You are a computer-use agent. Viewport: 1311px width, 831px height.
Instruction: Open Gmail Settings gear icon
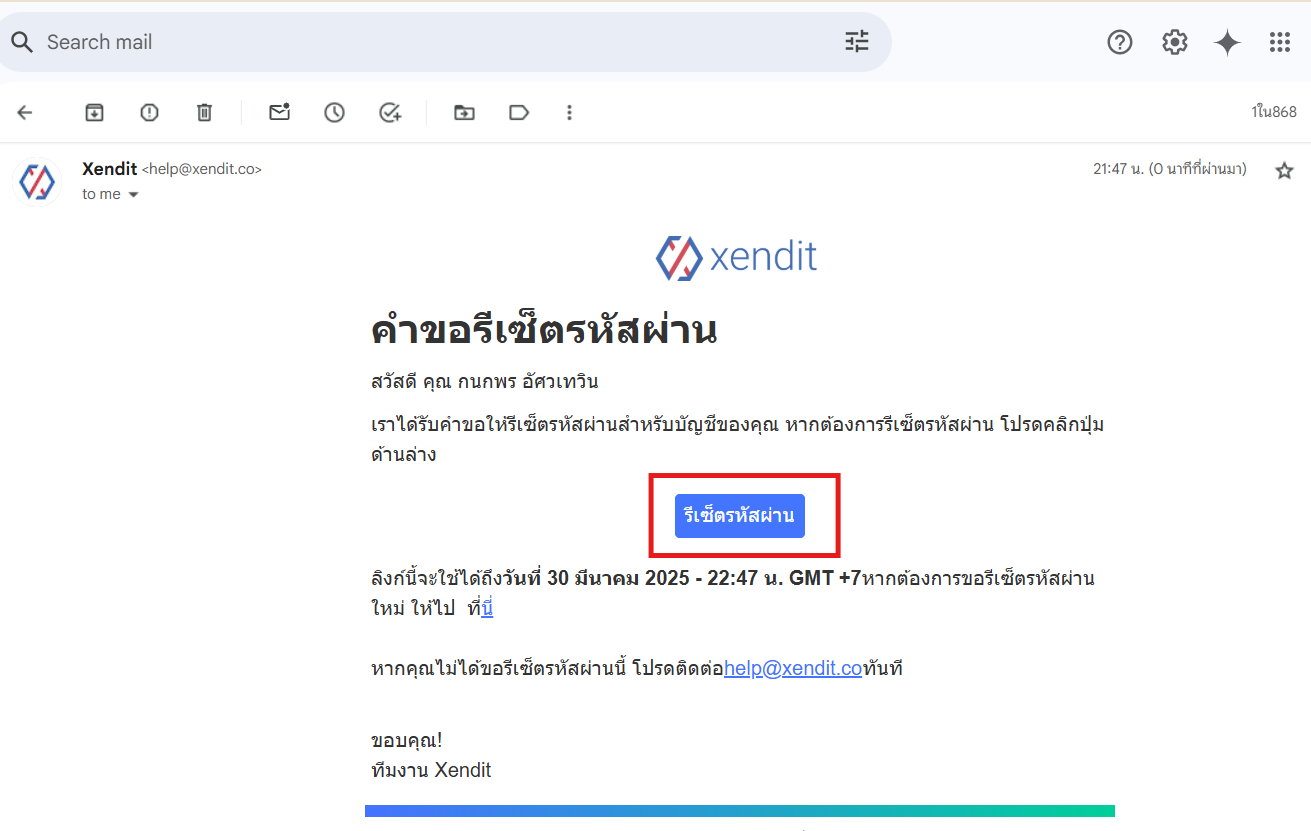[1174, 42]
